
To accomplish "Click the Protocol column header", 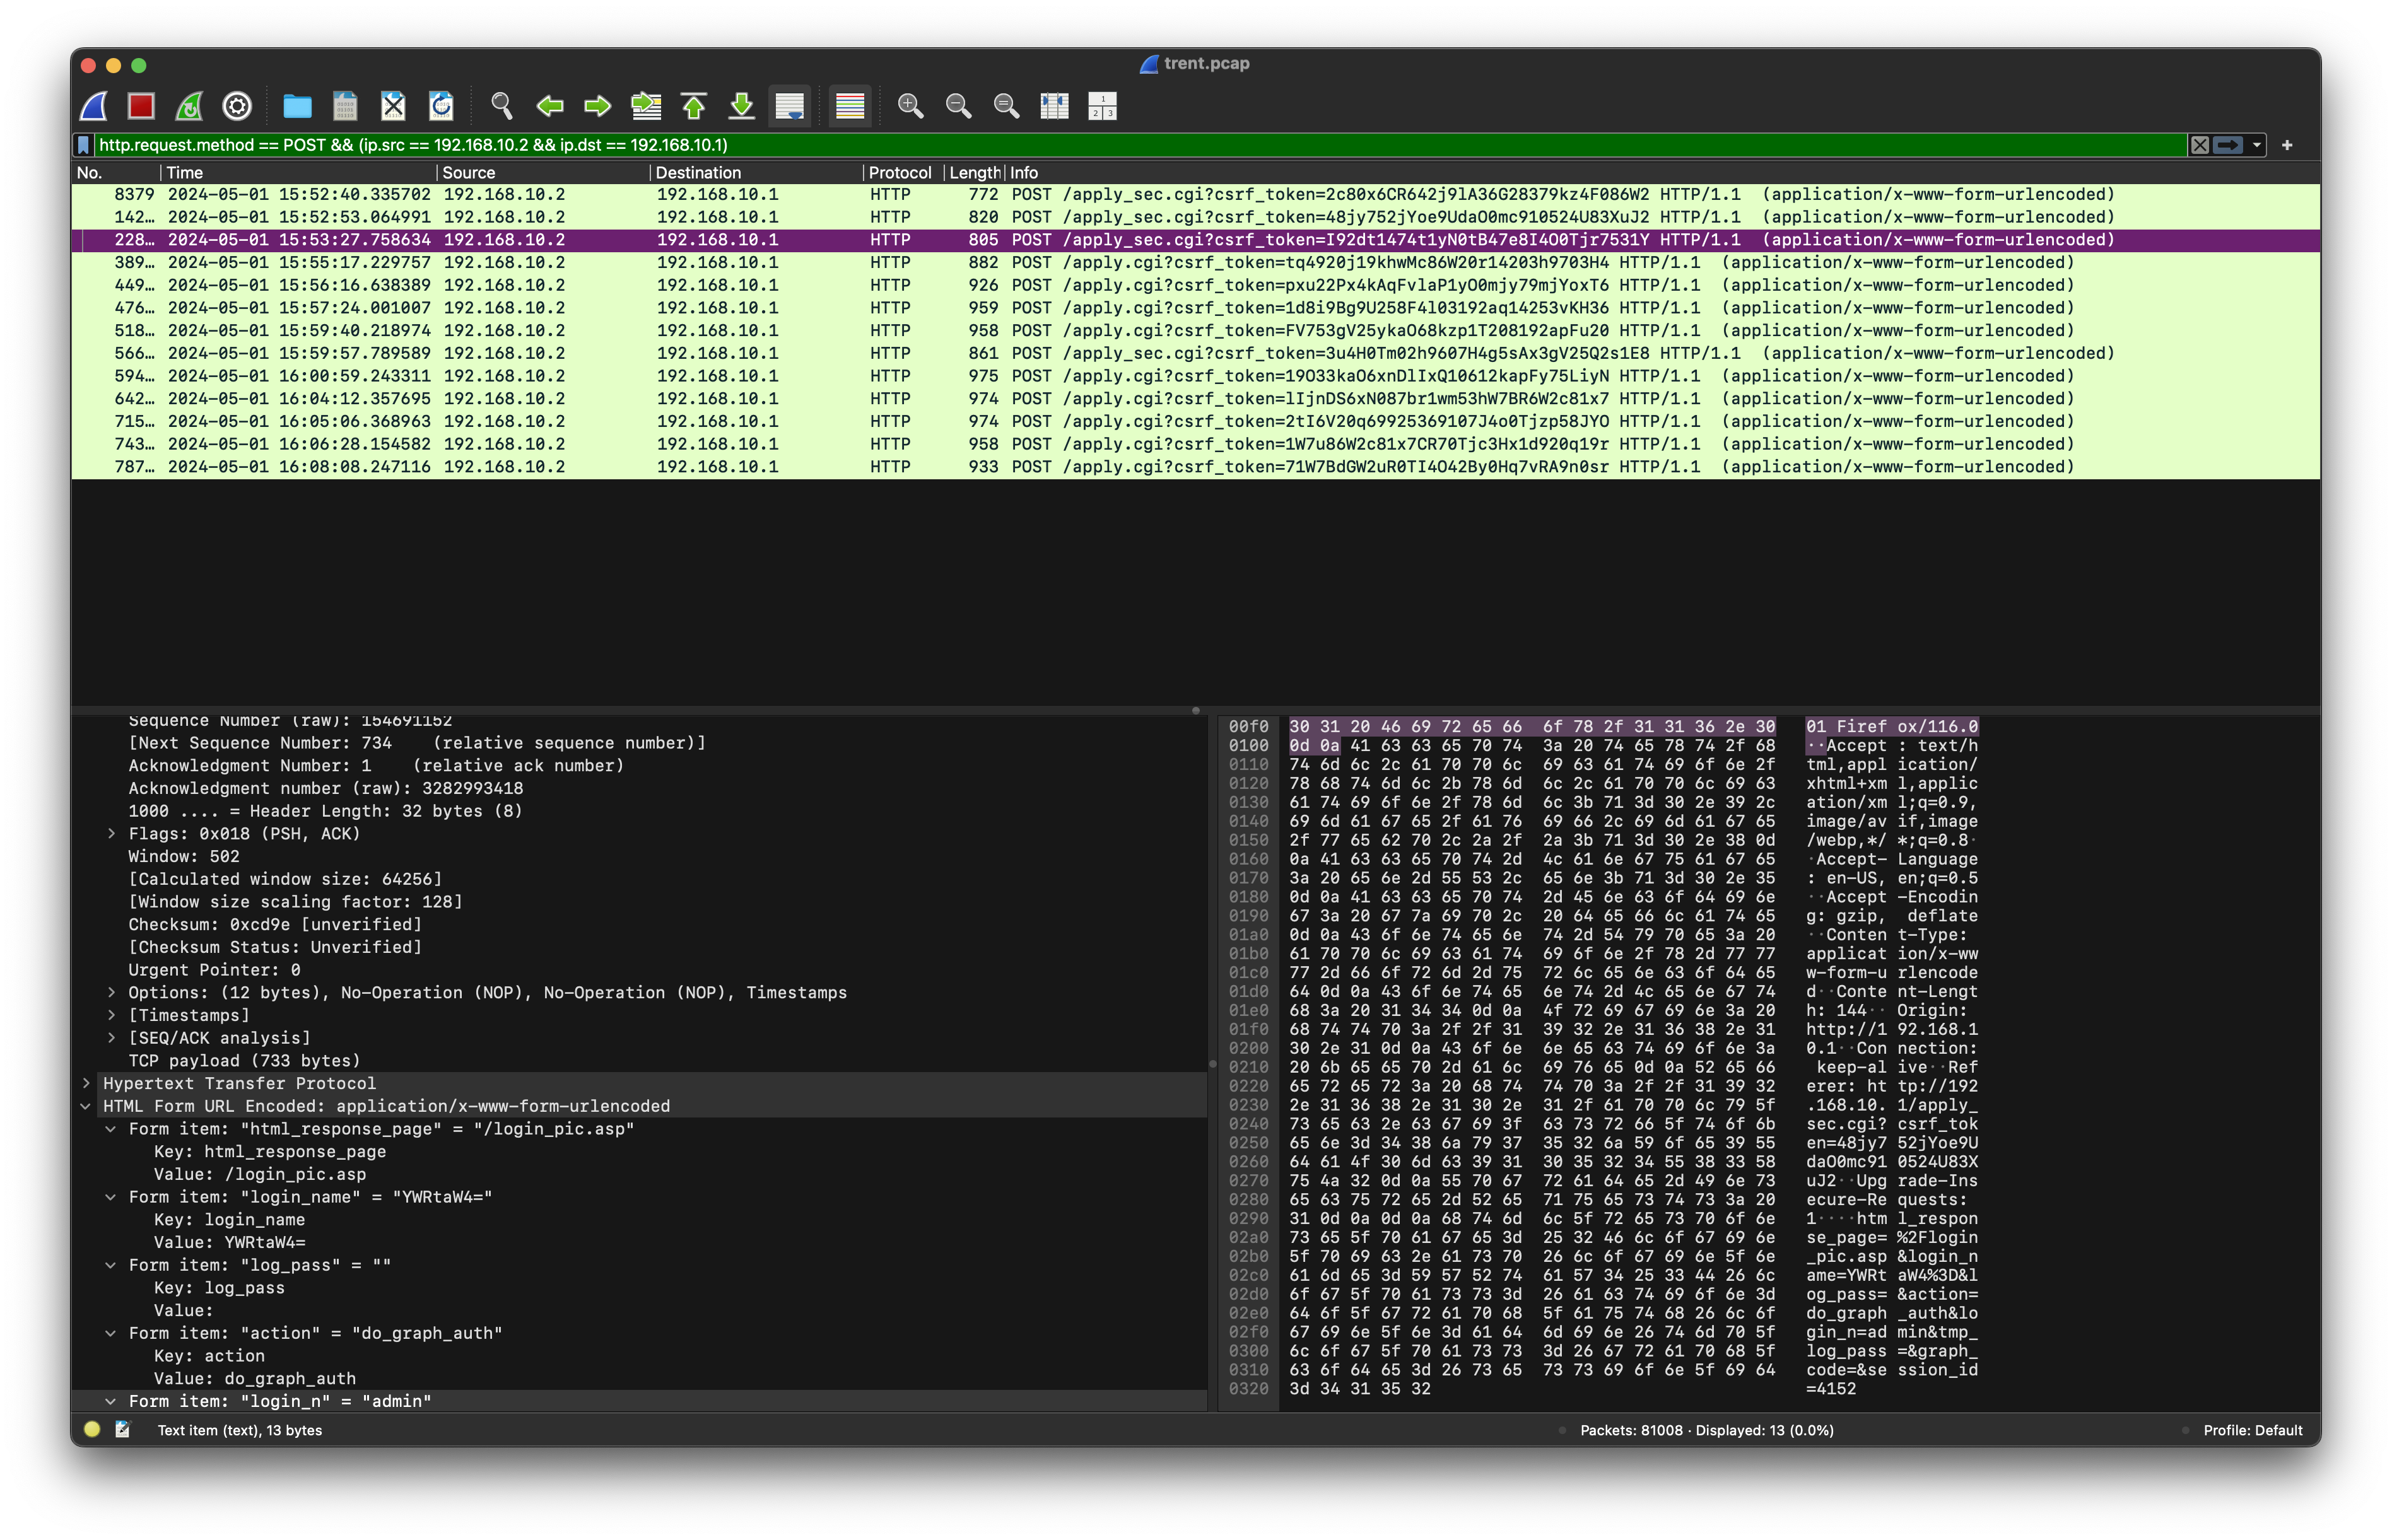I will tap(899, 172).
